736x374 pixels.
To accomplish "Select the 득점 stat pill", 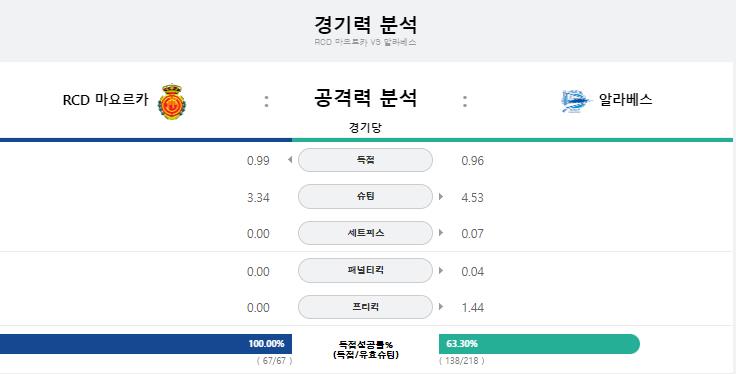I will (x=365, y=160).
